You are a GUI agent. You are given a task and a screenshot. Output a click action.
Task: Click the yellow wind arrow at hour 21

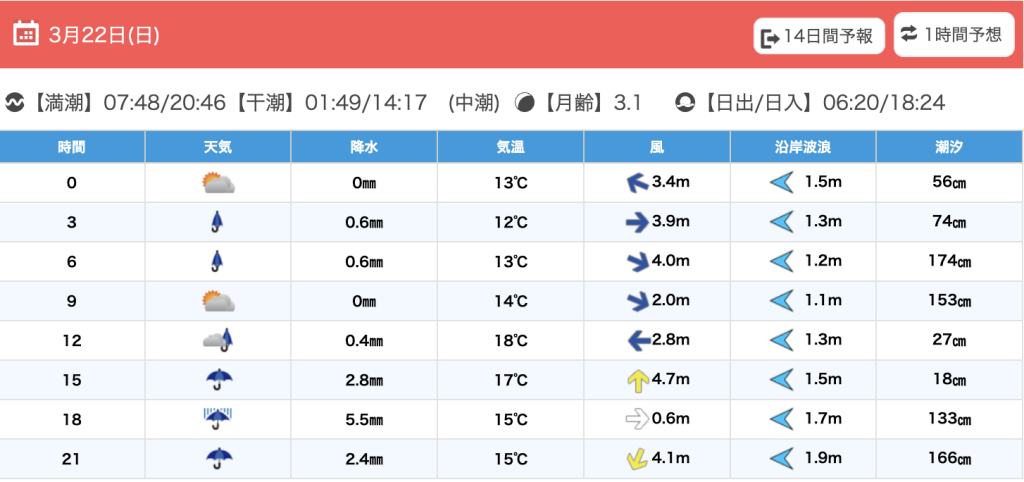[637, 459]
